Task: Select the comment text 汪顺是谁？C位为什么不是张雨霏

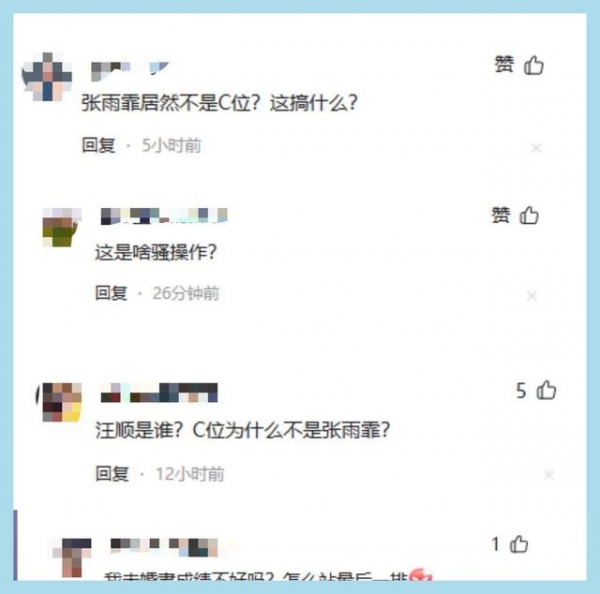Action: click(243, 430)
